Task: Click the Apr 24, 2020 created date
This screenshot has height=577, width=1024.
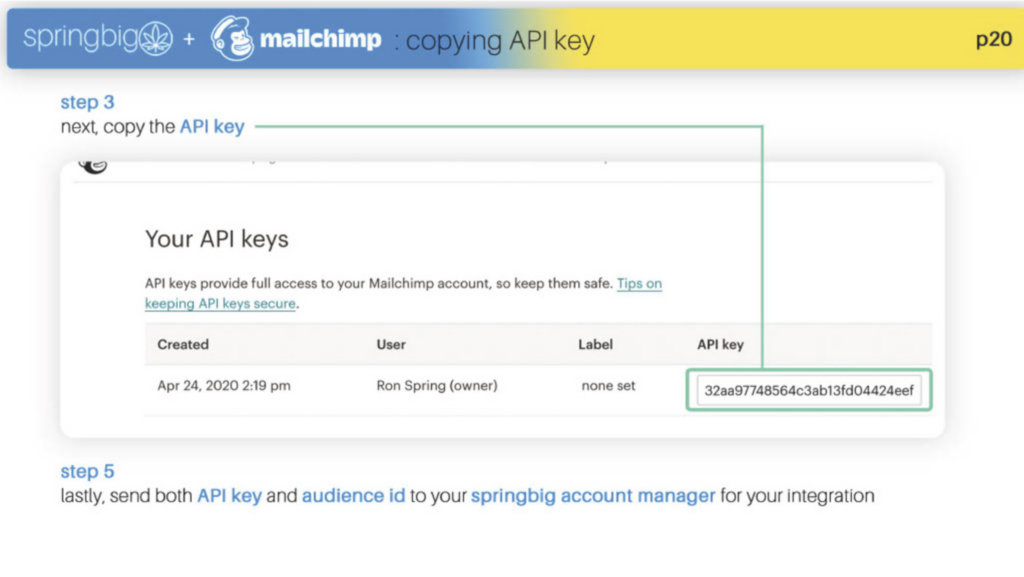Action: (x=223, y=386)
